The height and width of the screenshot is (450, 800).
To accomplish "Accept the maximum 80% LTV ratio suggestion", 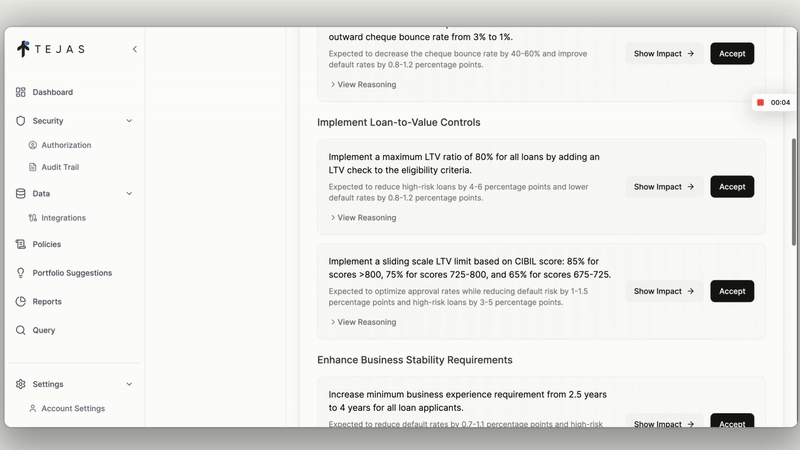I will [732, 187].
